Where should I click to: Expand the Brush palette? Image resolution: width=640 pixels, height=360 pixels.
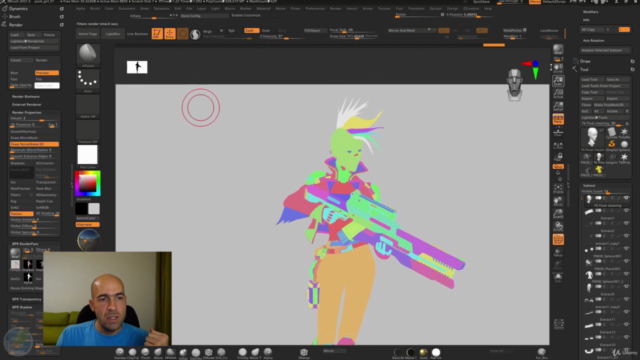(x=15, y=17)
